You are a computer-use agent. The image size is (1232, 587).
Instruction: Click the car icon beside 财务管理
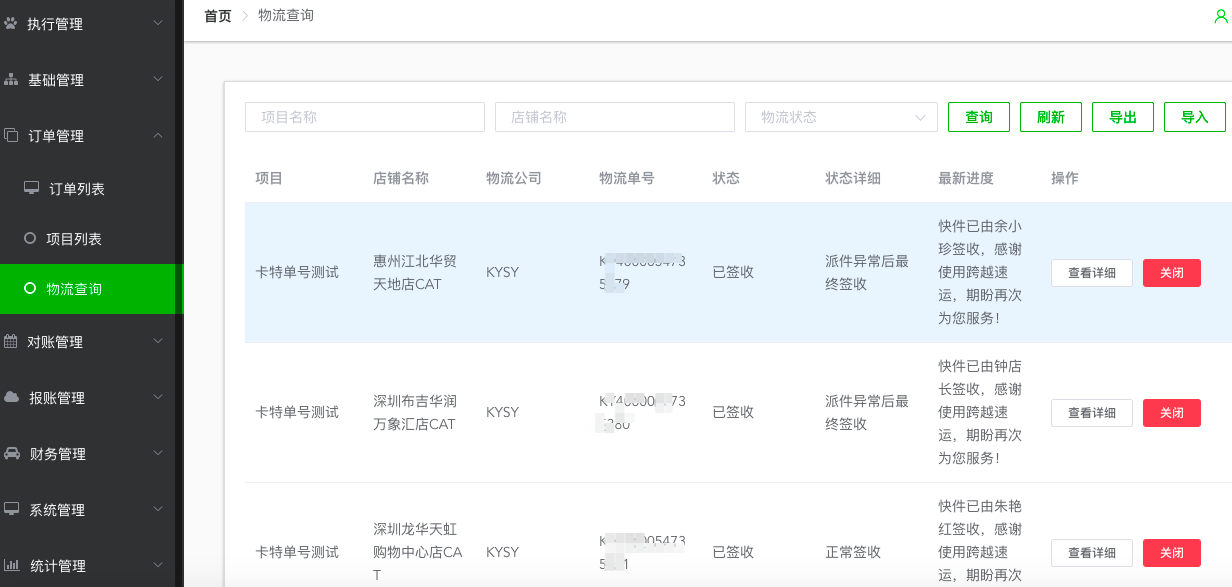click(11, 453)
